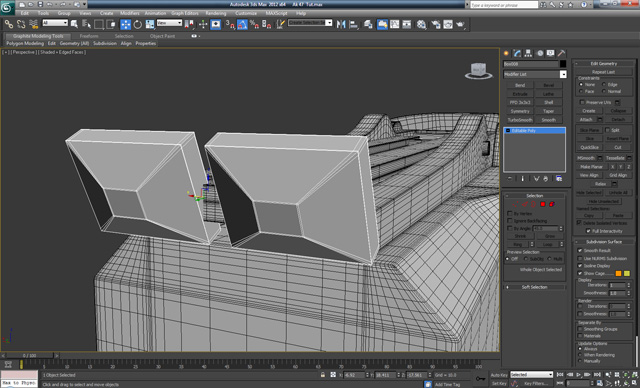The width and height of the screenshot is (640, 388).
Task: Open the Utilities hammer panel tab
Action: click(x=562, y=53)
